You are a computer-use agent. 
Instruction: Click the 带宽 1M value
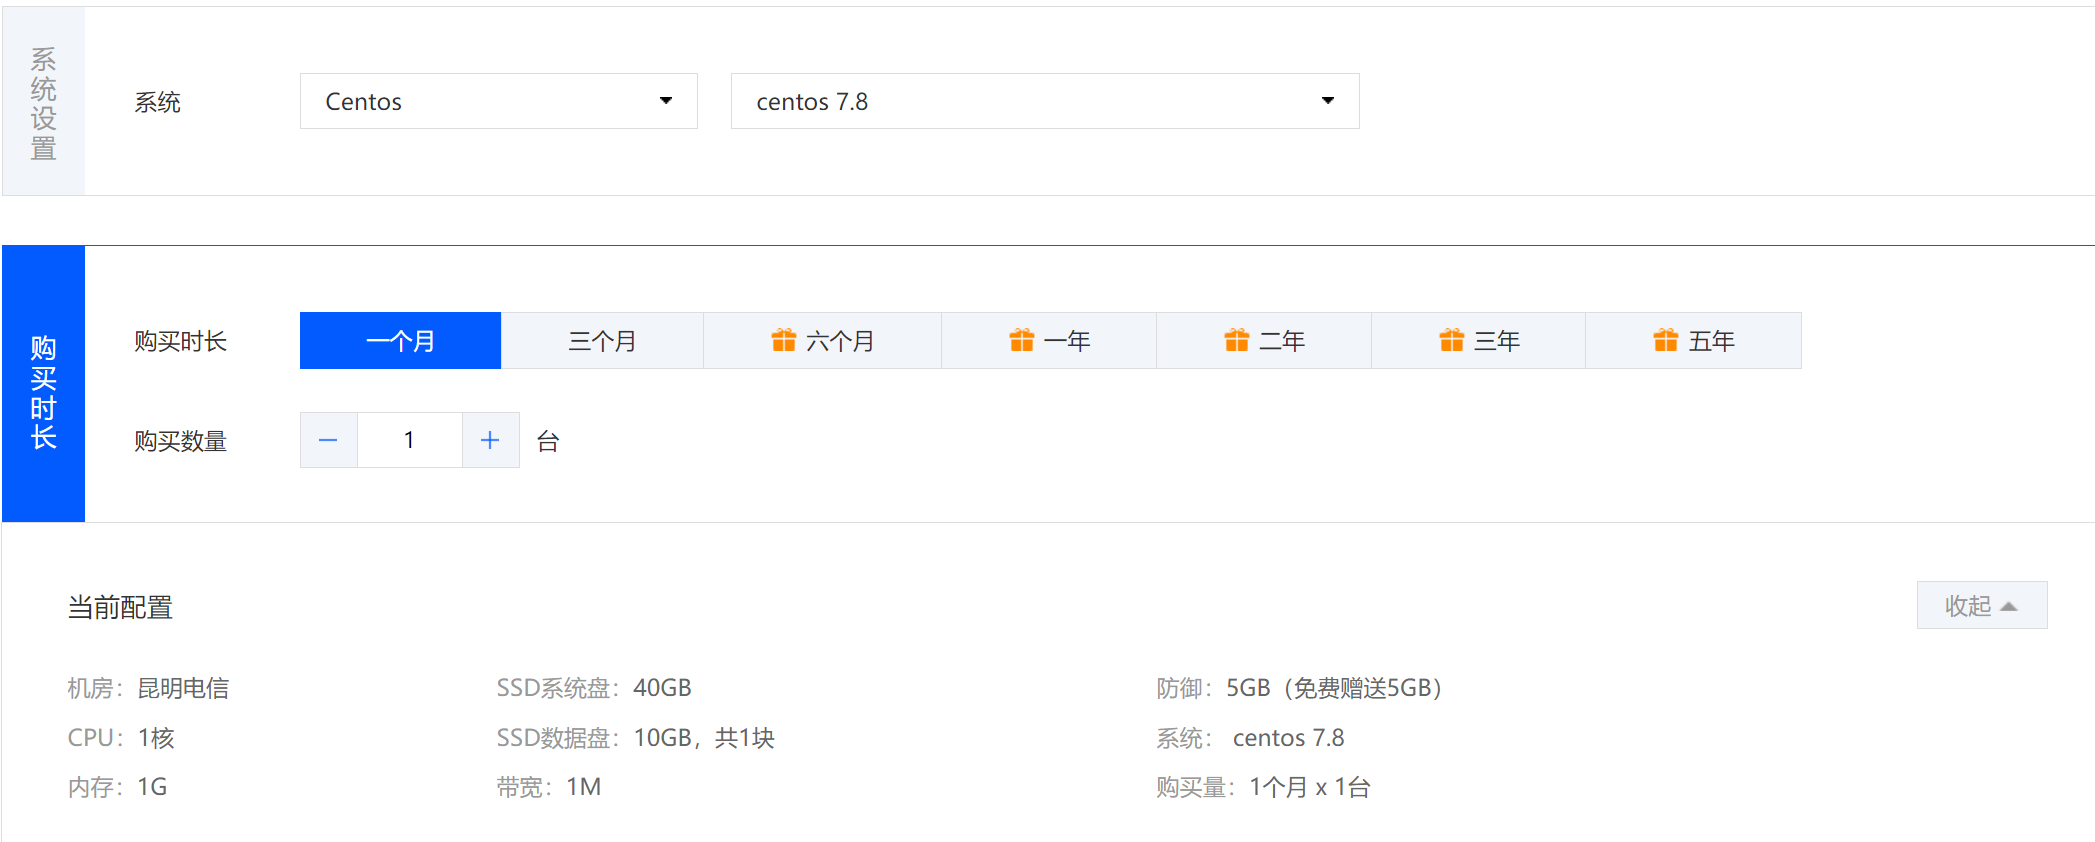tap(584, 787)
